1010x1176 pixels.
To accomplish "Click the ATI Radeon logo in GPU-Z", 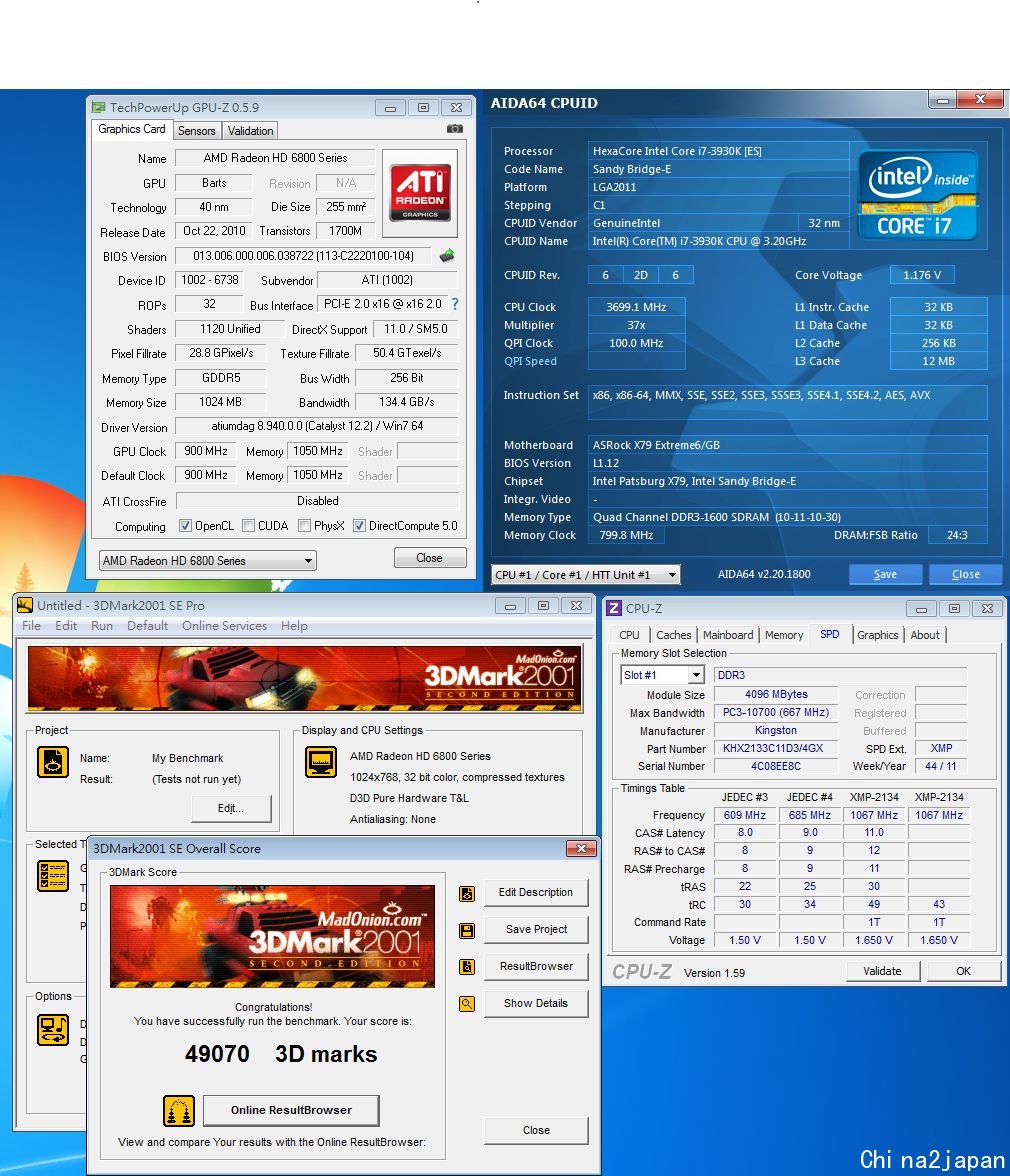I will [420, 192].
